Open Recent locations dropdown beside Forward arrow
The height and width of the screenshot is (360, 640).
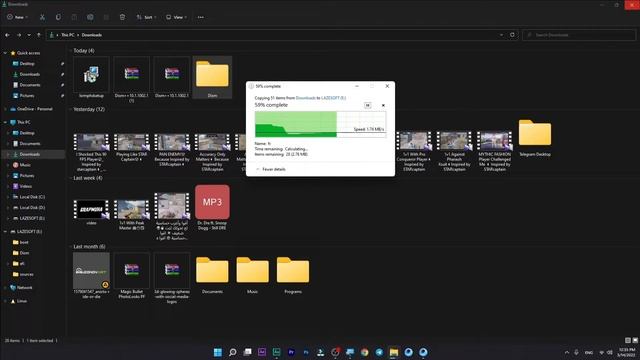tap(29, 35)
